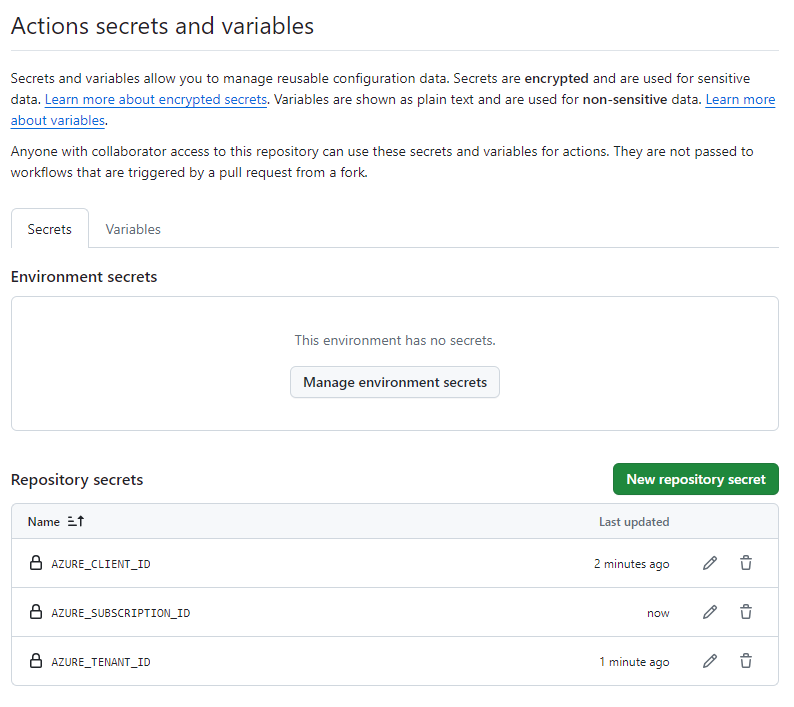
Task: Switch to the Secrets tab
Action: (50, 229)
